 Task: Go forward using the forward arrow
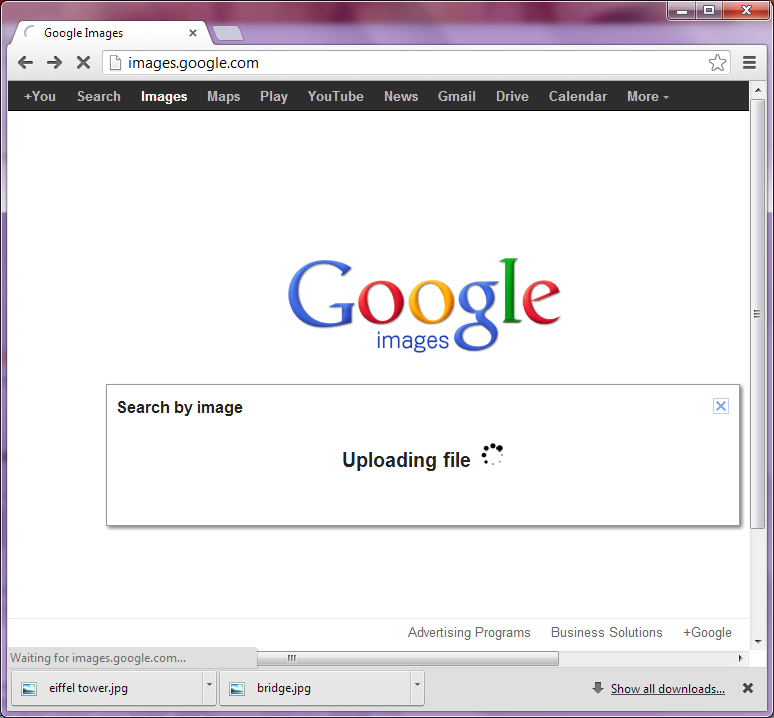tap(54, 63)
